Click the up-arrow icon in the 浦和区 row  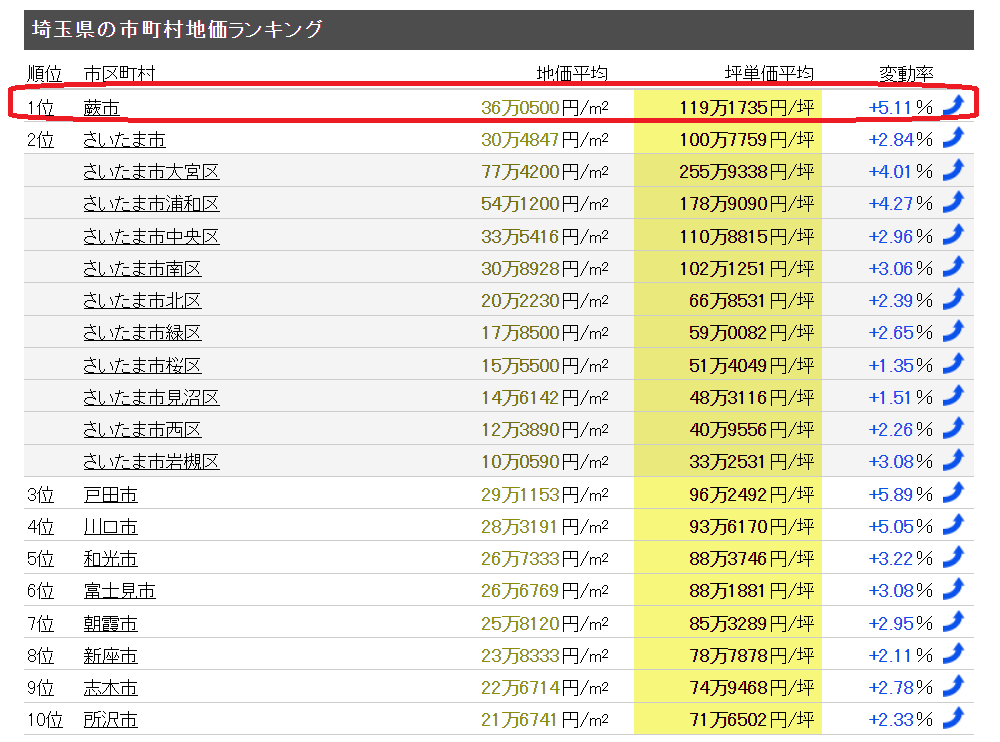953,202
